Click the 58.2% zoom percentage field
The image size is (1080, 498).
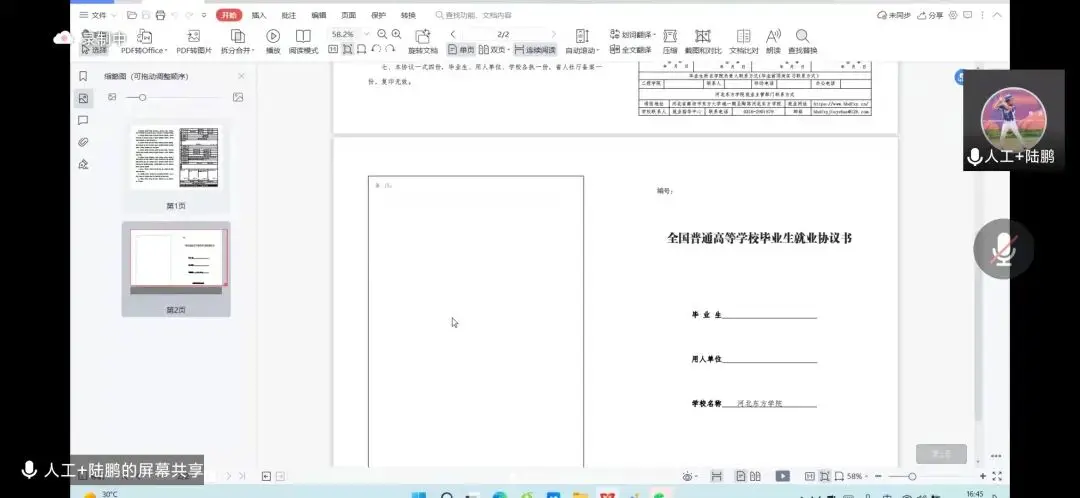(x=344, y=34)
